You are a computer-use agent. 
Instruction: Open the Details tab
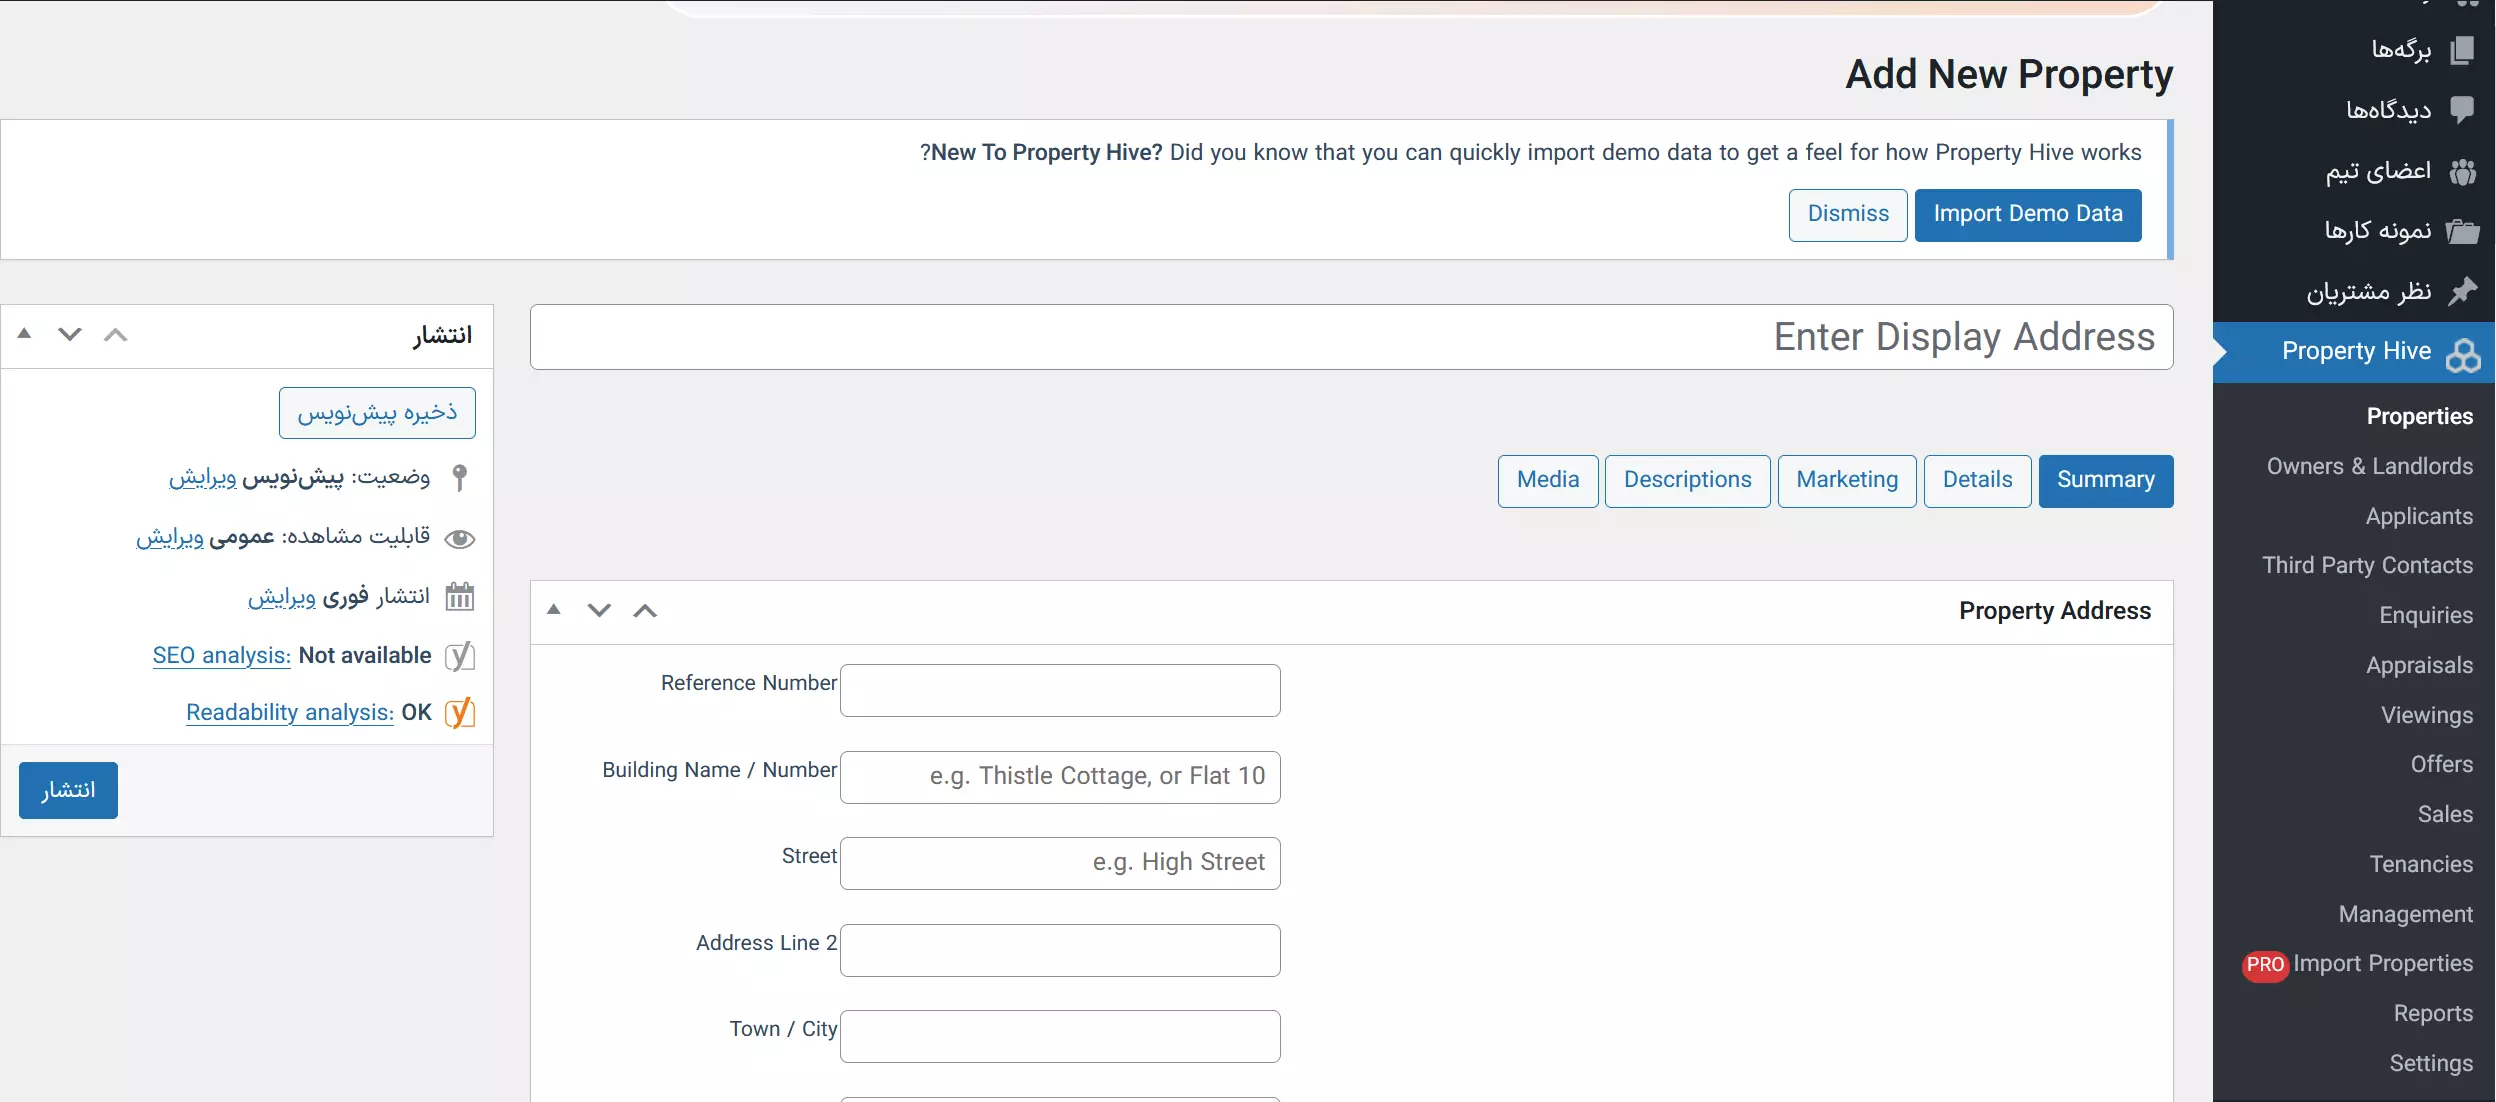pos(1978,481)
